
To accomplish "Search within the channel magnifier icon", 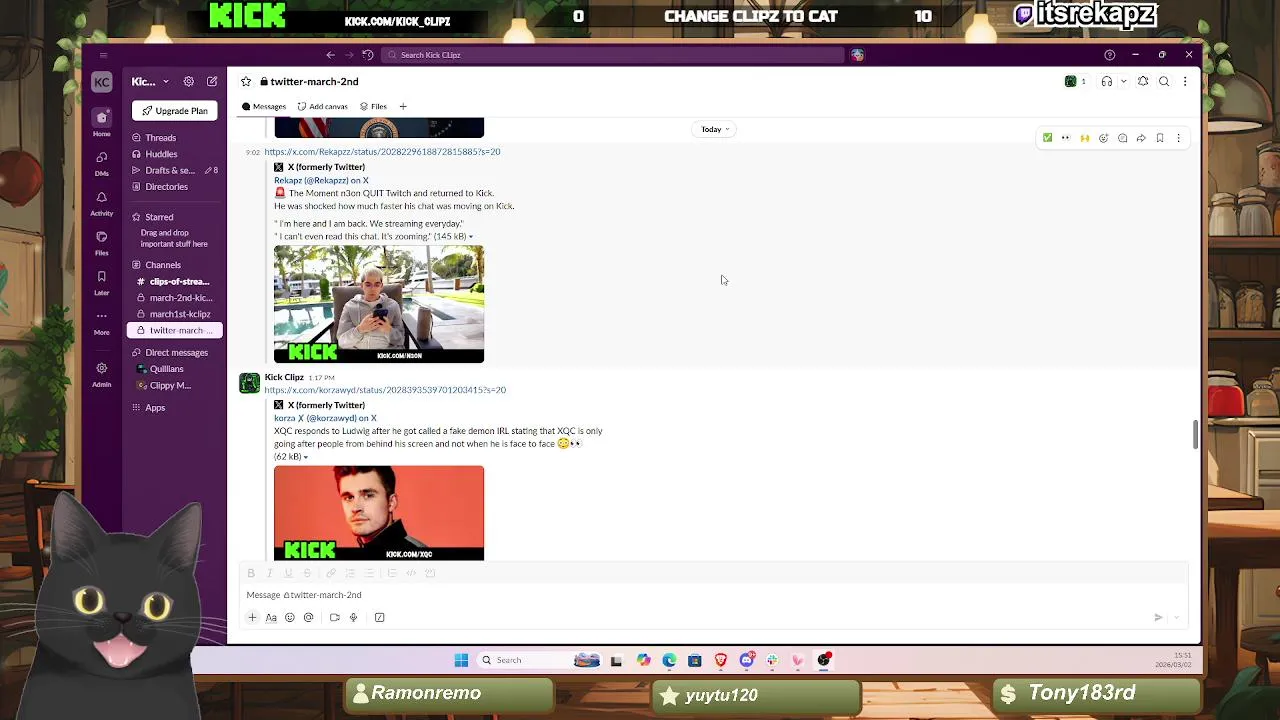I will tap(1164, 82).
